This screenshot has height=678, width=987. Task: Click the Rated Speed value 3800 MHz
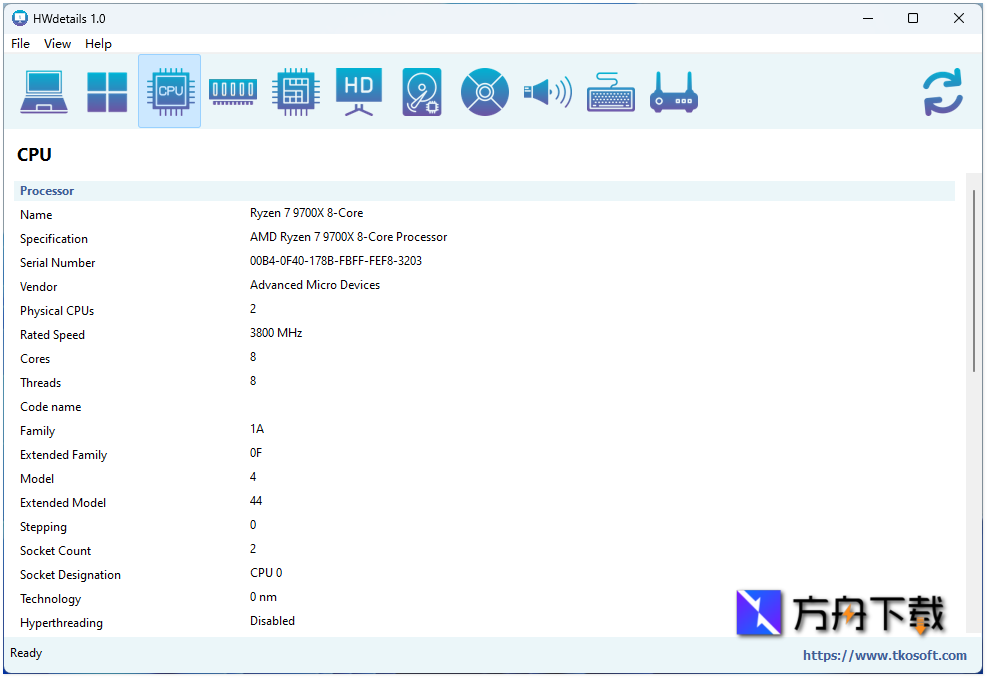(x=276, y=332)
